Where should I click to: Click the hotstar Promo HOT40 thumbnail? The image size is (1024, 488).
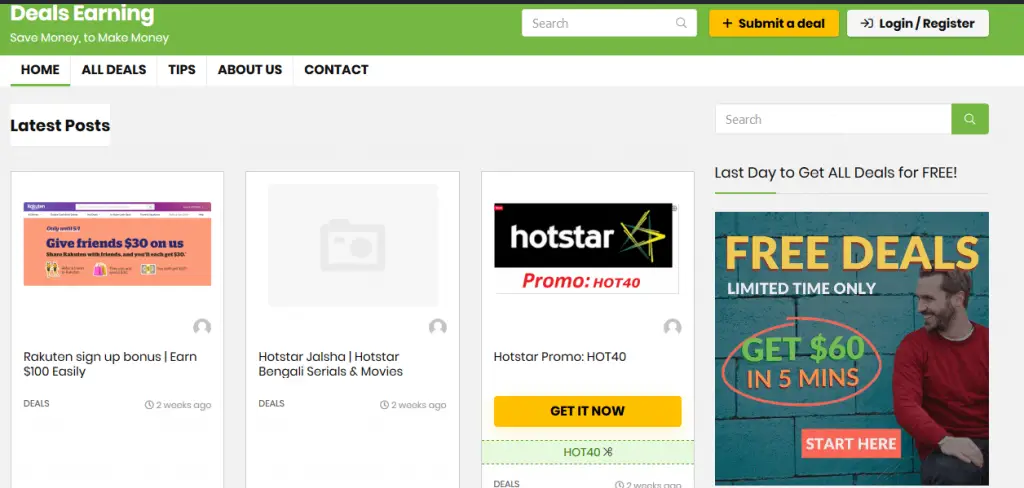(586, 248)
